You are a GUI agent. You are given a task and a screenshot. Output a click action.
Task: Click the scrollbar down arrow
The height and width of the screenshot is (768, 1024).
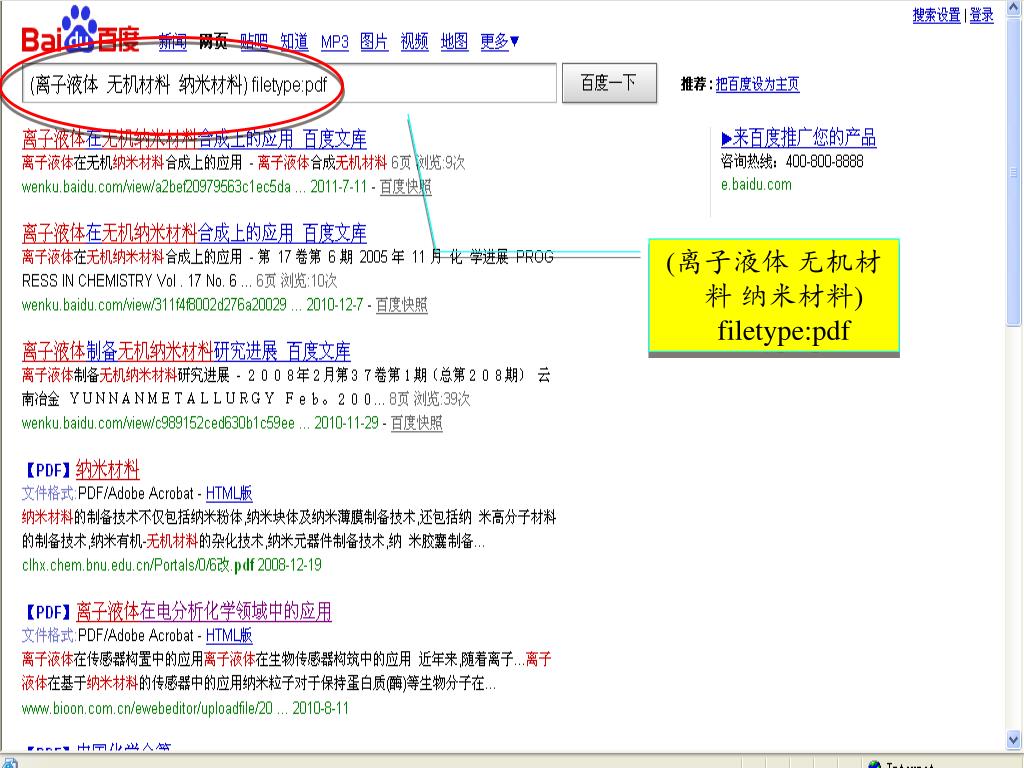[1014, 741]
